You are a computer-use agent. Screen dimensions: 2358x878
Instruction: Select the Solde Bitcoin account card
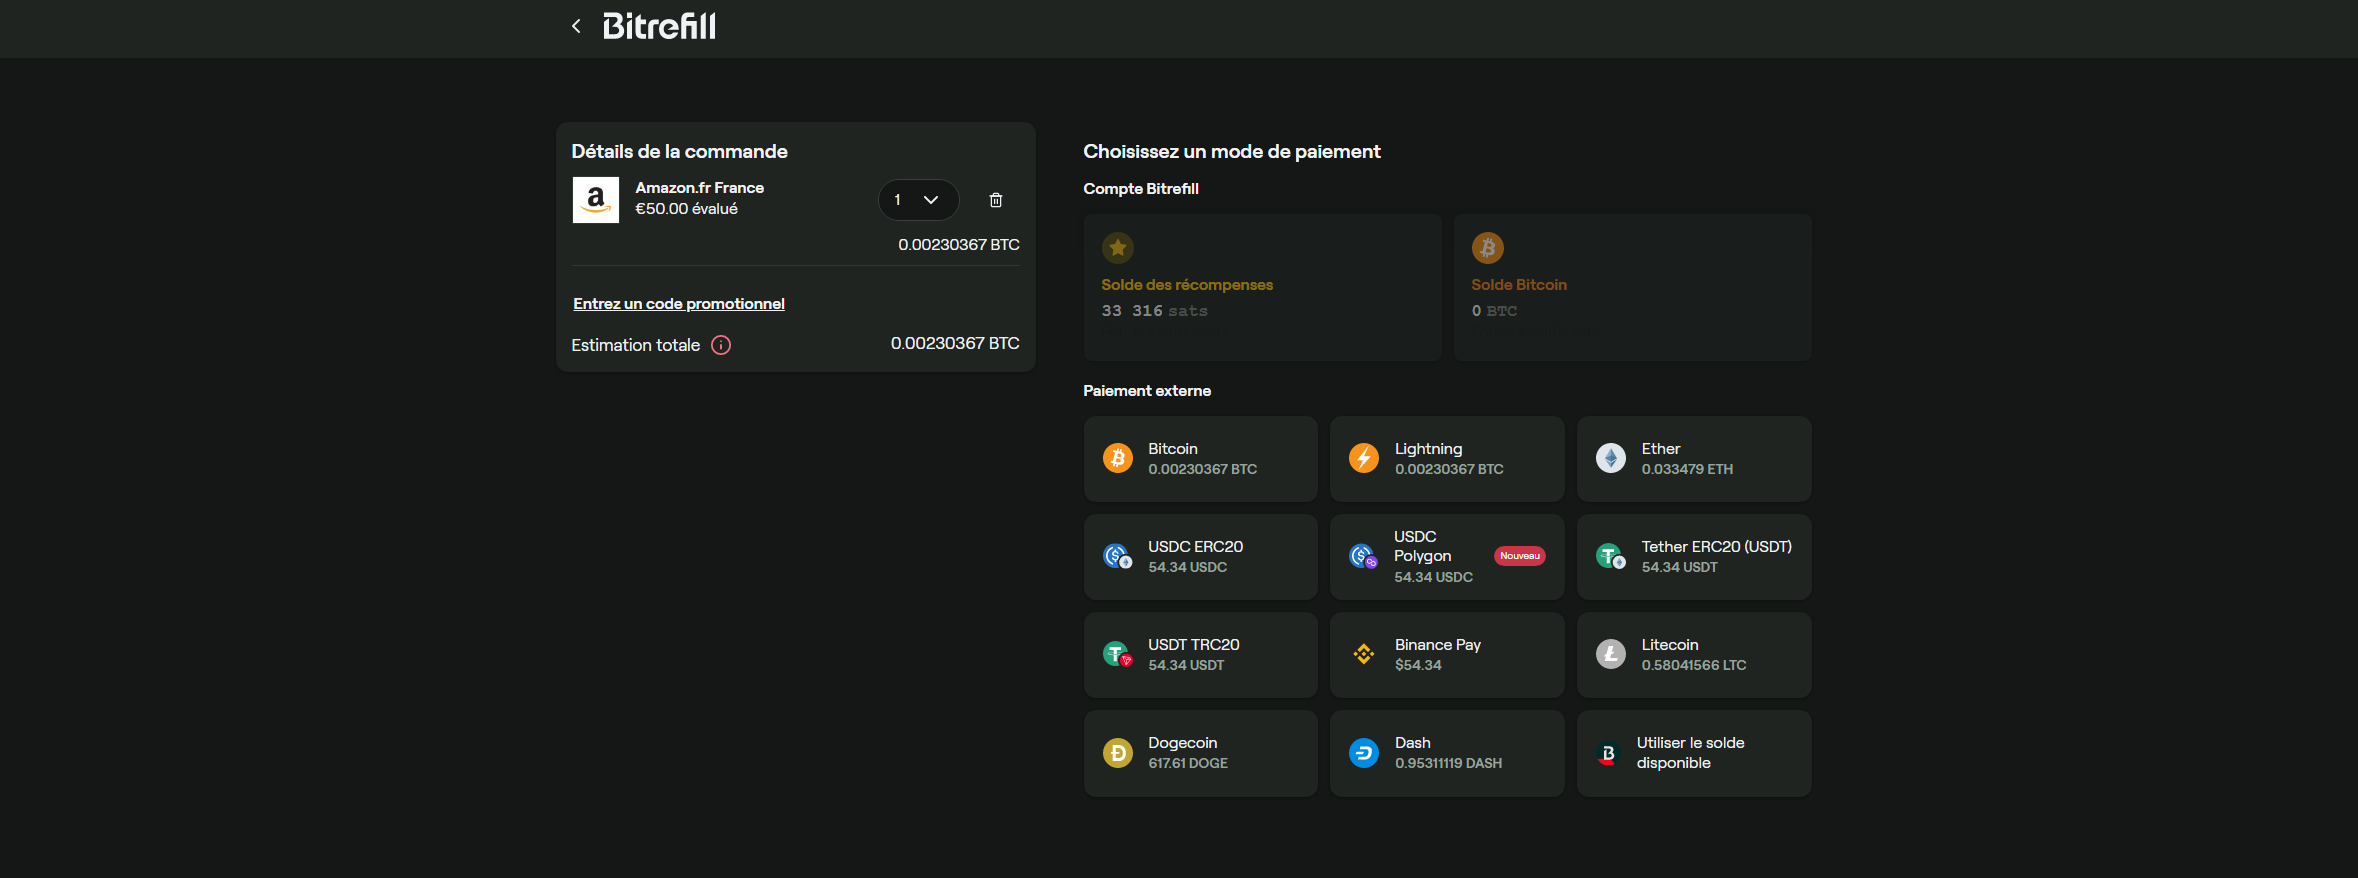(x=1632, y=287)
